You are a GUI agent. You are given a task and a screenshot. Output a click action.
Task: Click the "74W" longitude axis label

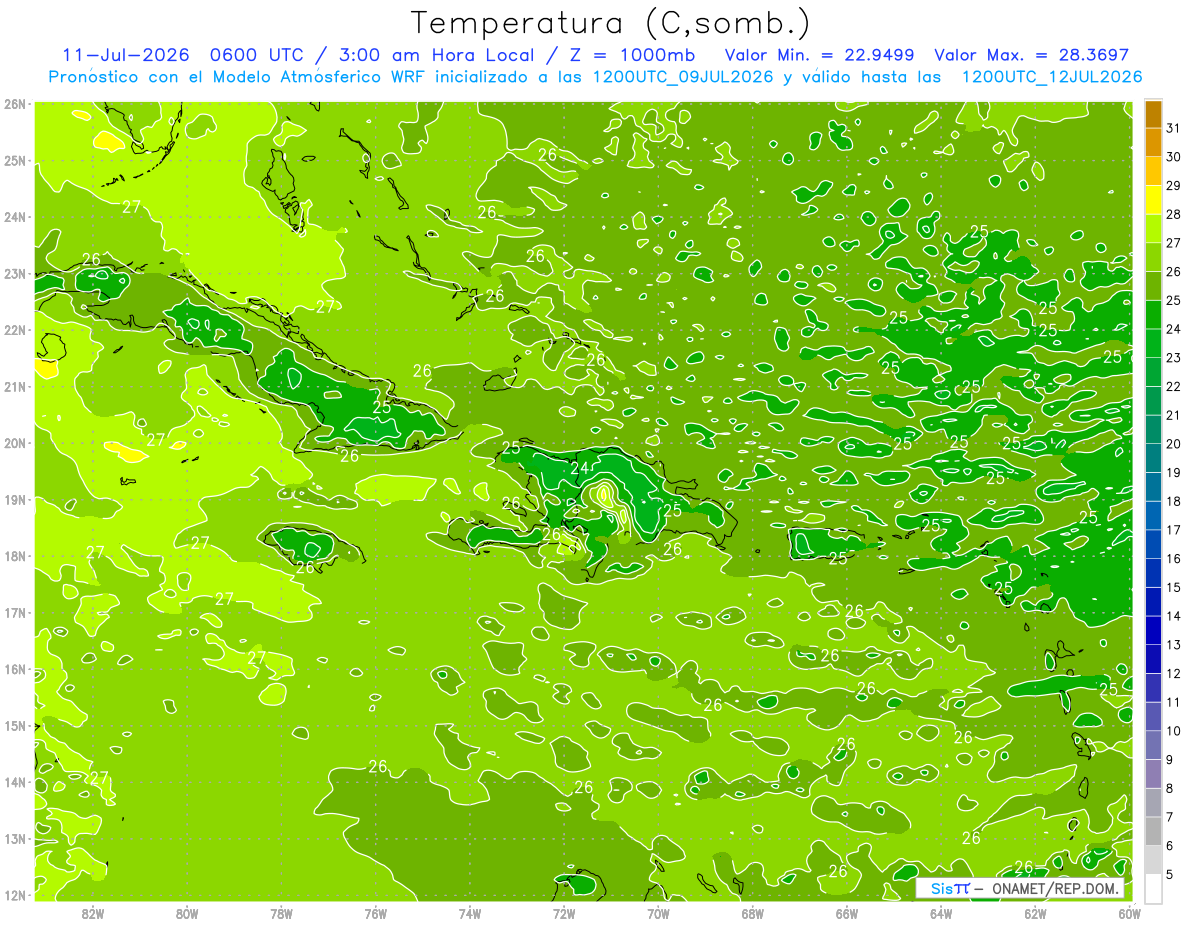click(469, 913)
